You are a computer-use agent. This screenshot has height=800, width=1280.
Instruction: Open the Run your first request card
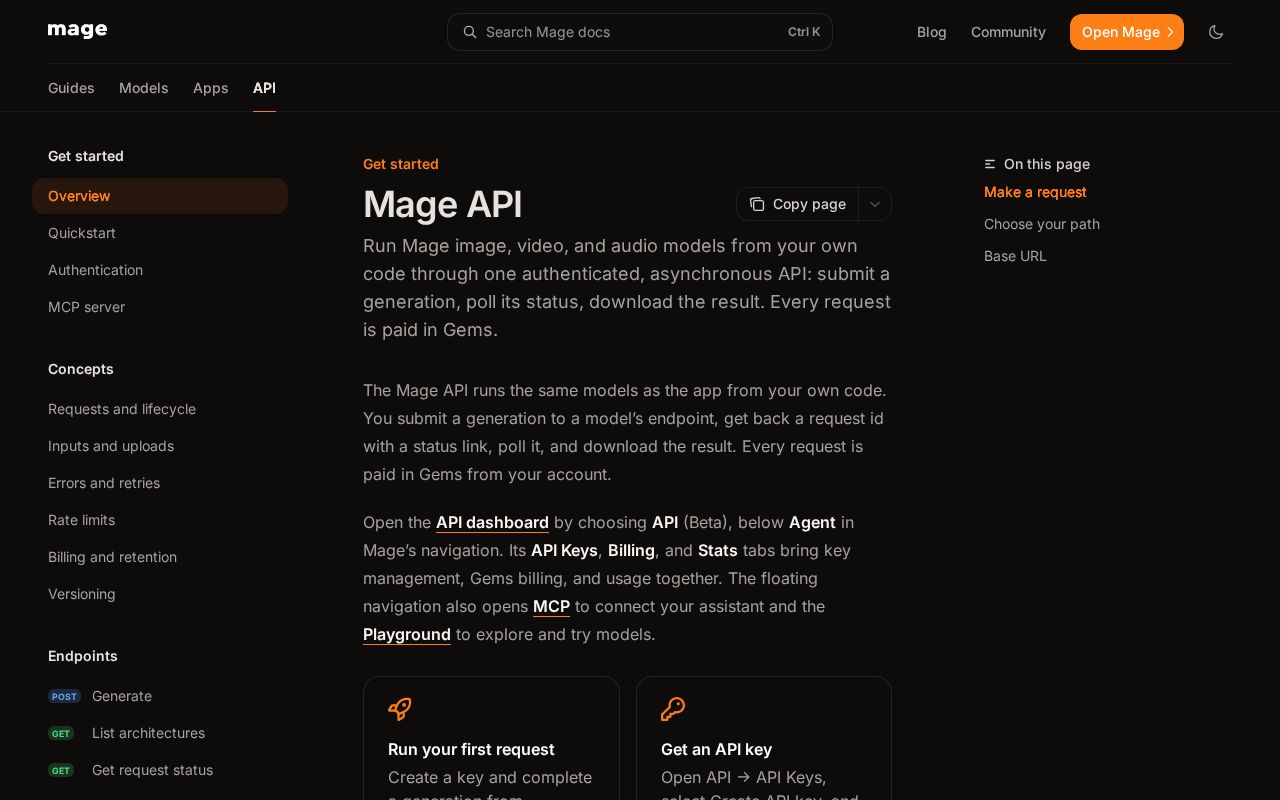coord(491,738)
